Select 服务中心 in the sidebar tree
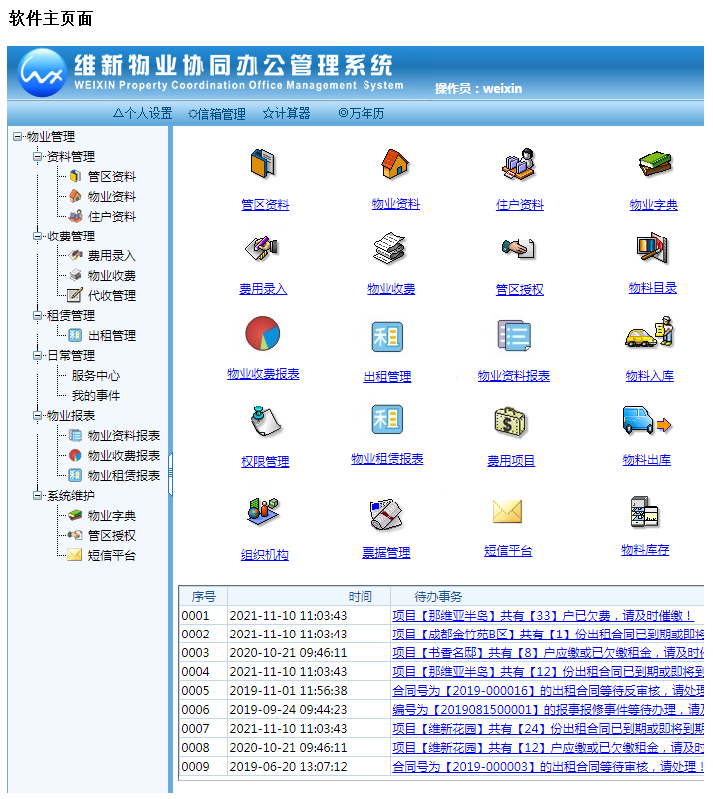This screenshot has height=799, width=713. point(96,376)
